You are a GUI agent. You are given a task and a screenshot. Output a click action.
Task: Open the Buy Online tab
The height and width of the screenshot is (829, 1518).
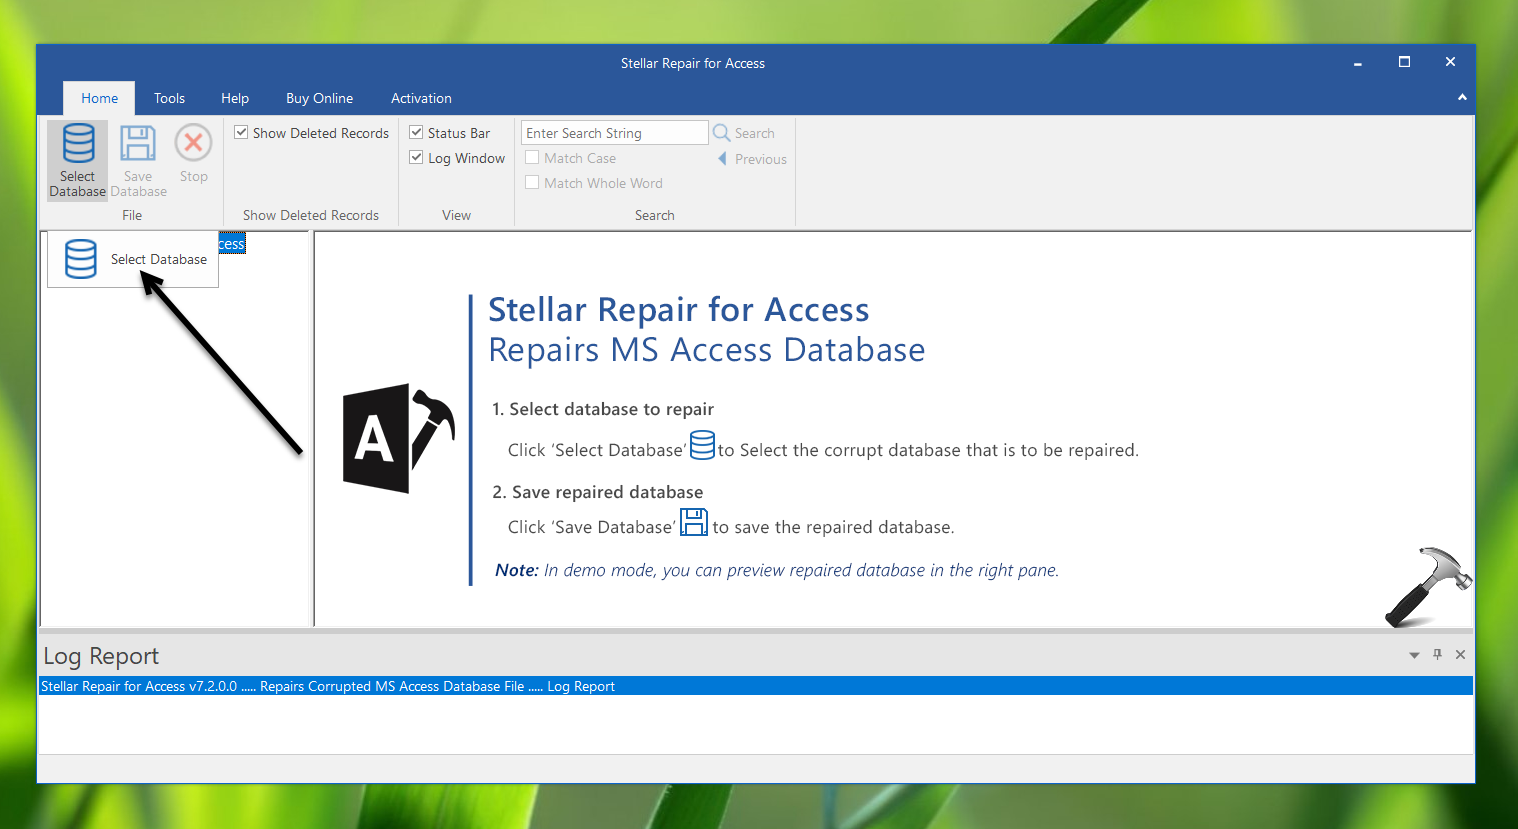pos(319,98)
